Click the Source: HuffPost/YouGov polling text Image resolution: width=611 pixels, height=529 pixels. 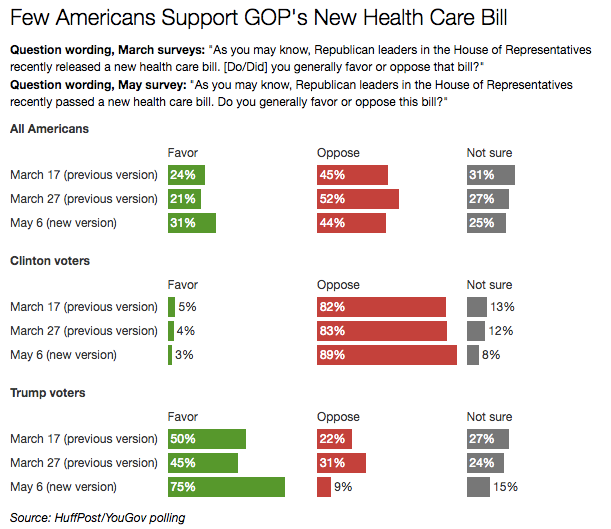point(97,518)
